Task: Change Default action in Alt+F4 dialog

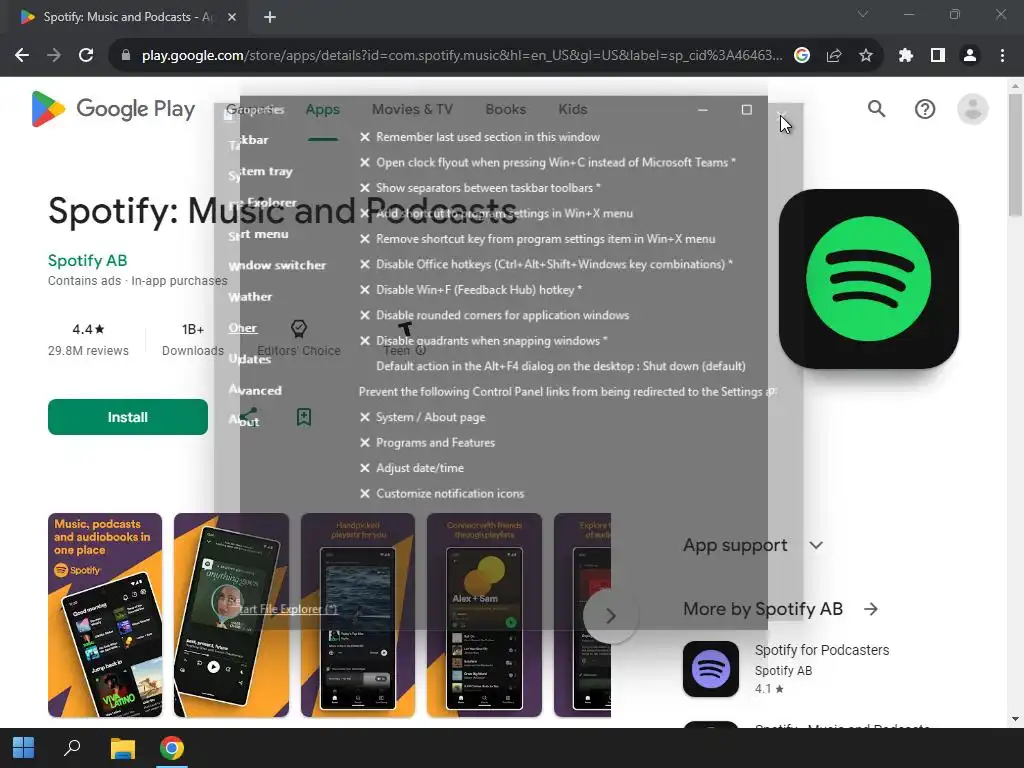Action: pyautogui.click(x=560, y=366)
